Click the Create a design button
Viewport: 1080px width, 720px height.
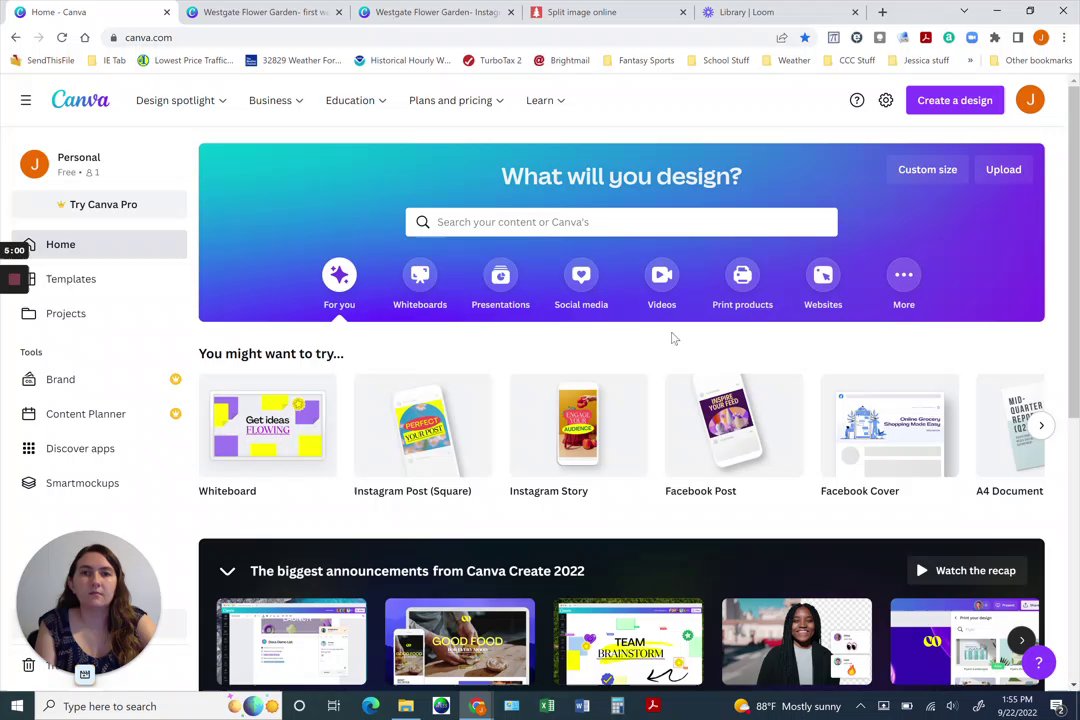point(955,101)
